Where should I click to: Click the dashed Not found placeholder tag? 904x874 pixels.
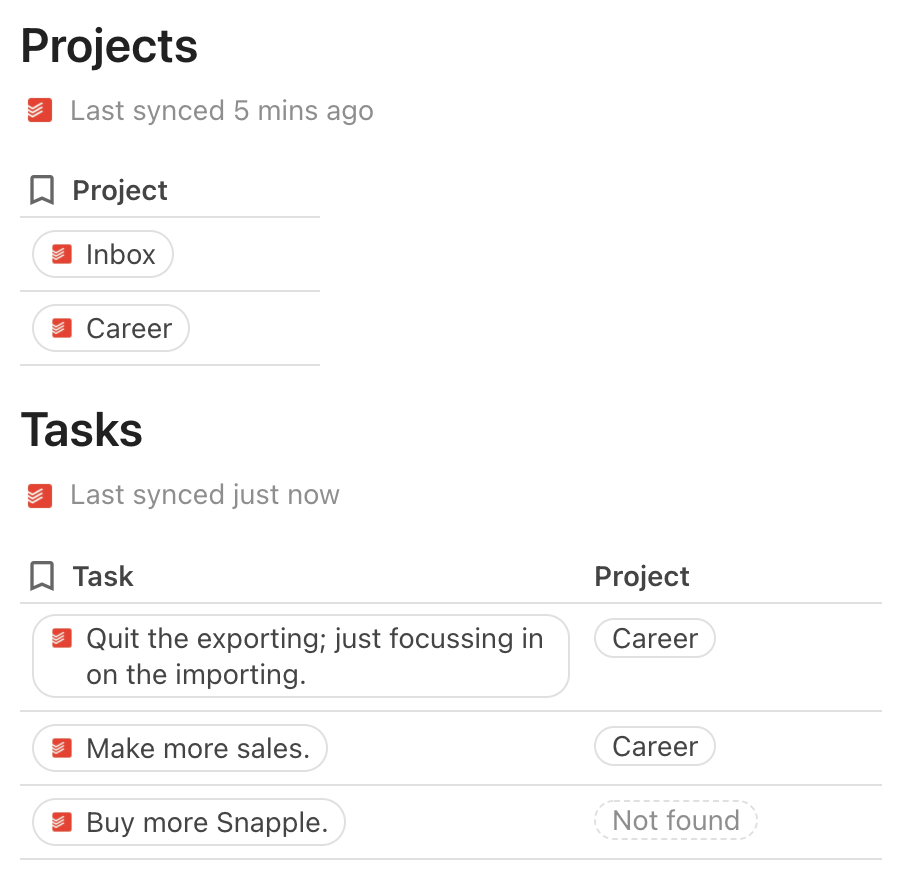click(x=675, y=820)
